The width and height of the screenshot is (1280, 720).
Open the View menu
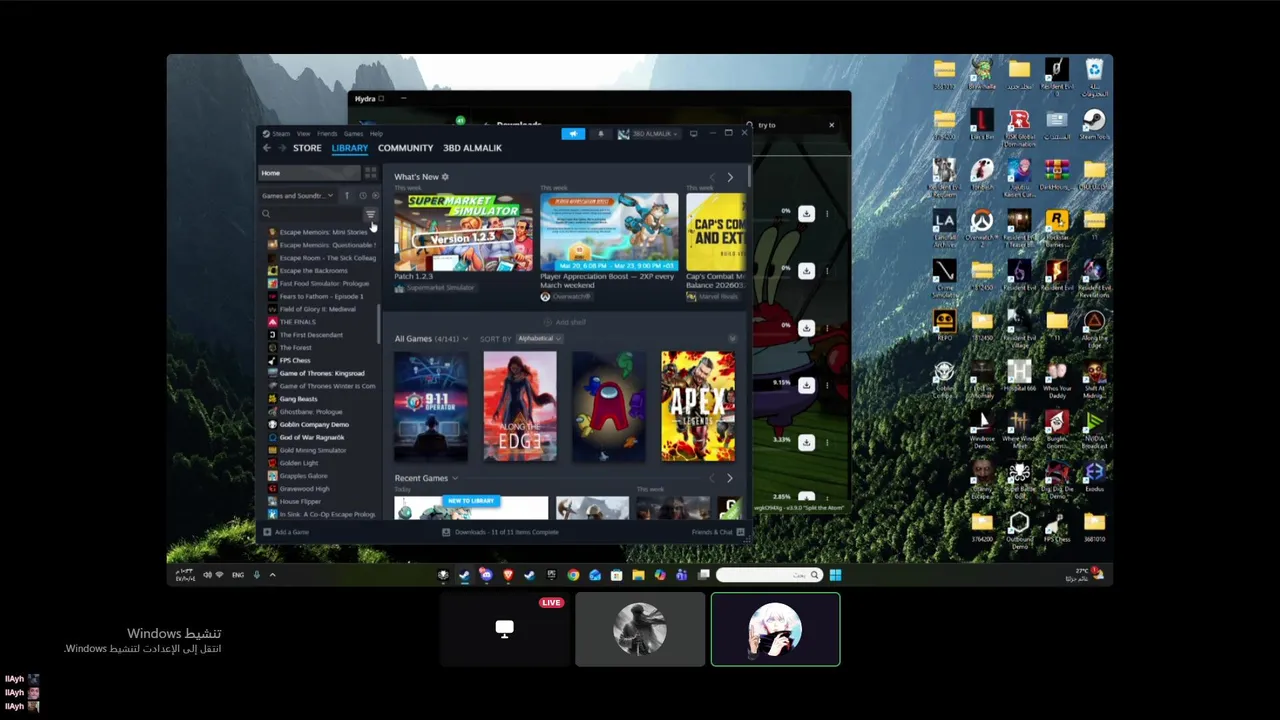303,134
